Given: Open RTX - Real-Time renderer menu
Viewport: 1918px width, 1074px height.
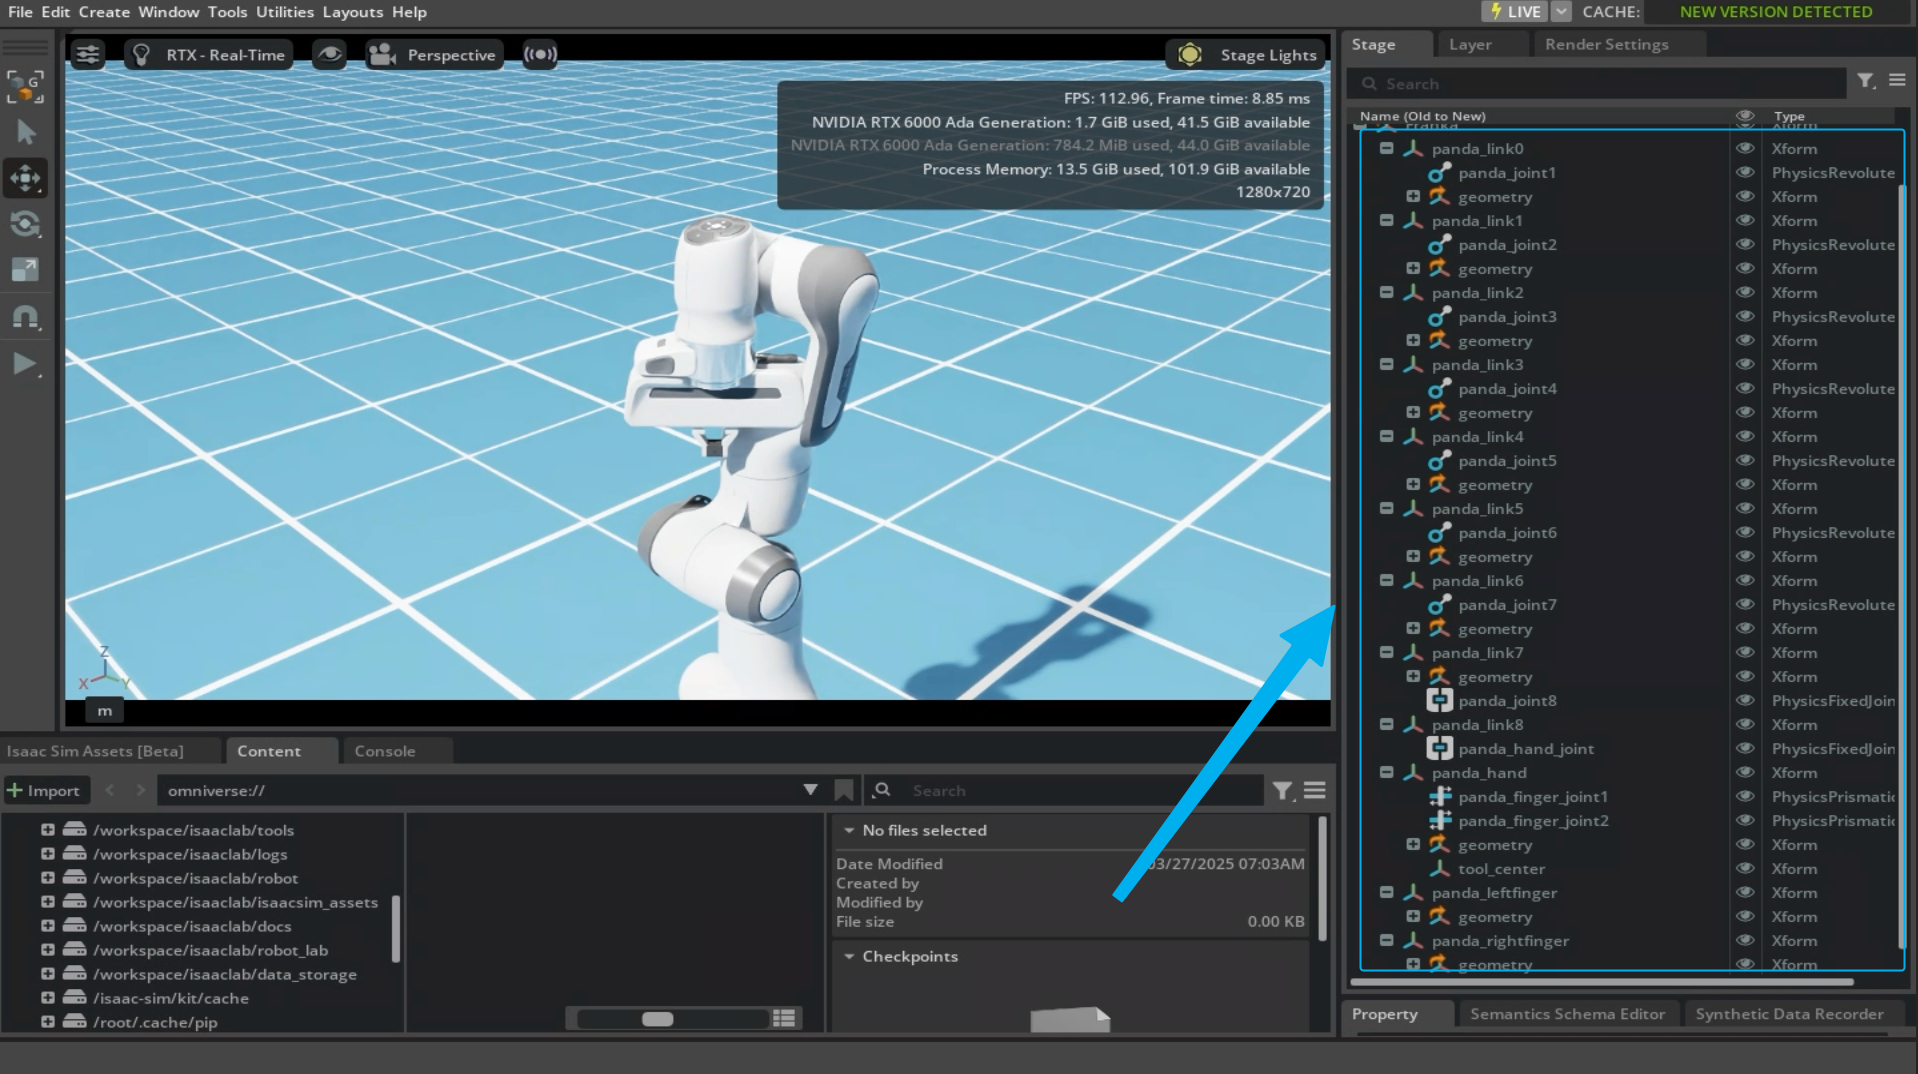Looking at the screenshot, I should [209, 55].
